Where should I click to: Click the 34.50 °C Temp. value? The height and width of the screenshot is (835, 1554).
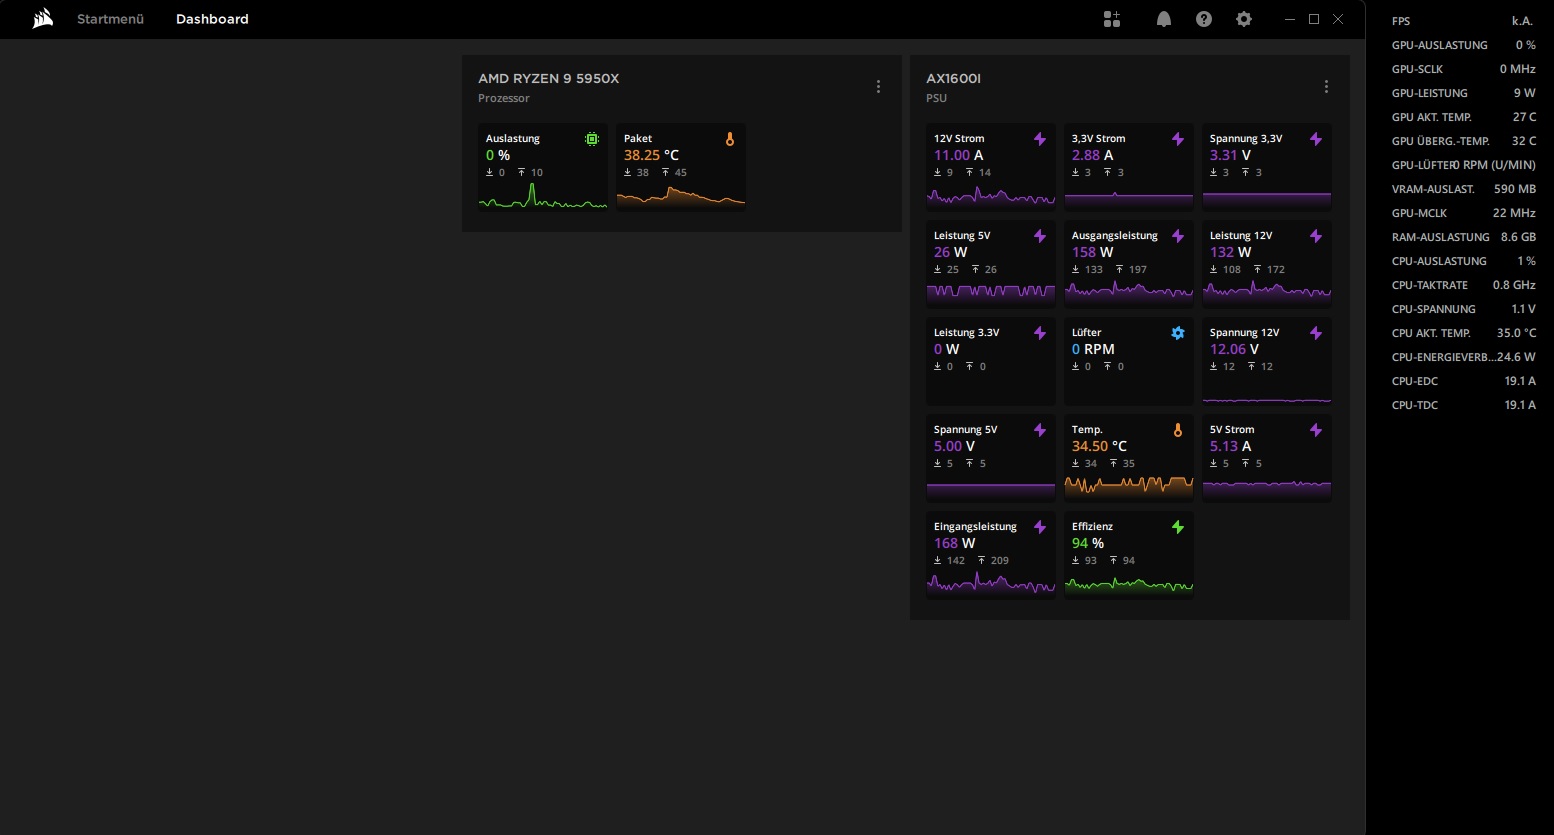pos(1099,446)
